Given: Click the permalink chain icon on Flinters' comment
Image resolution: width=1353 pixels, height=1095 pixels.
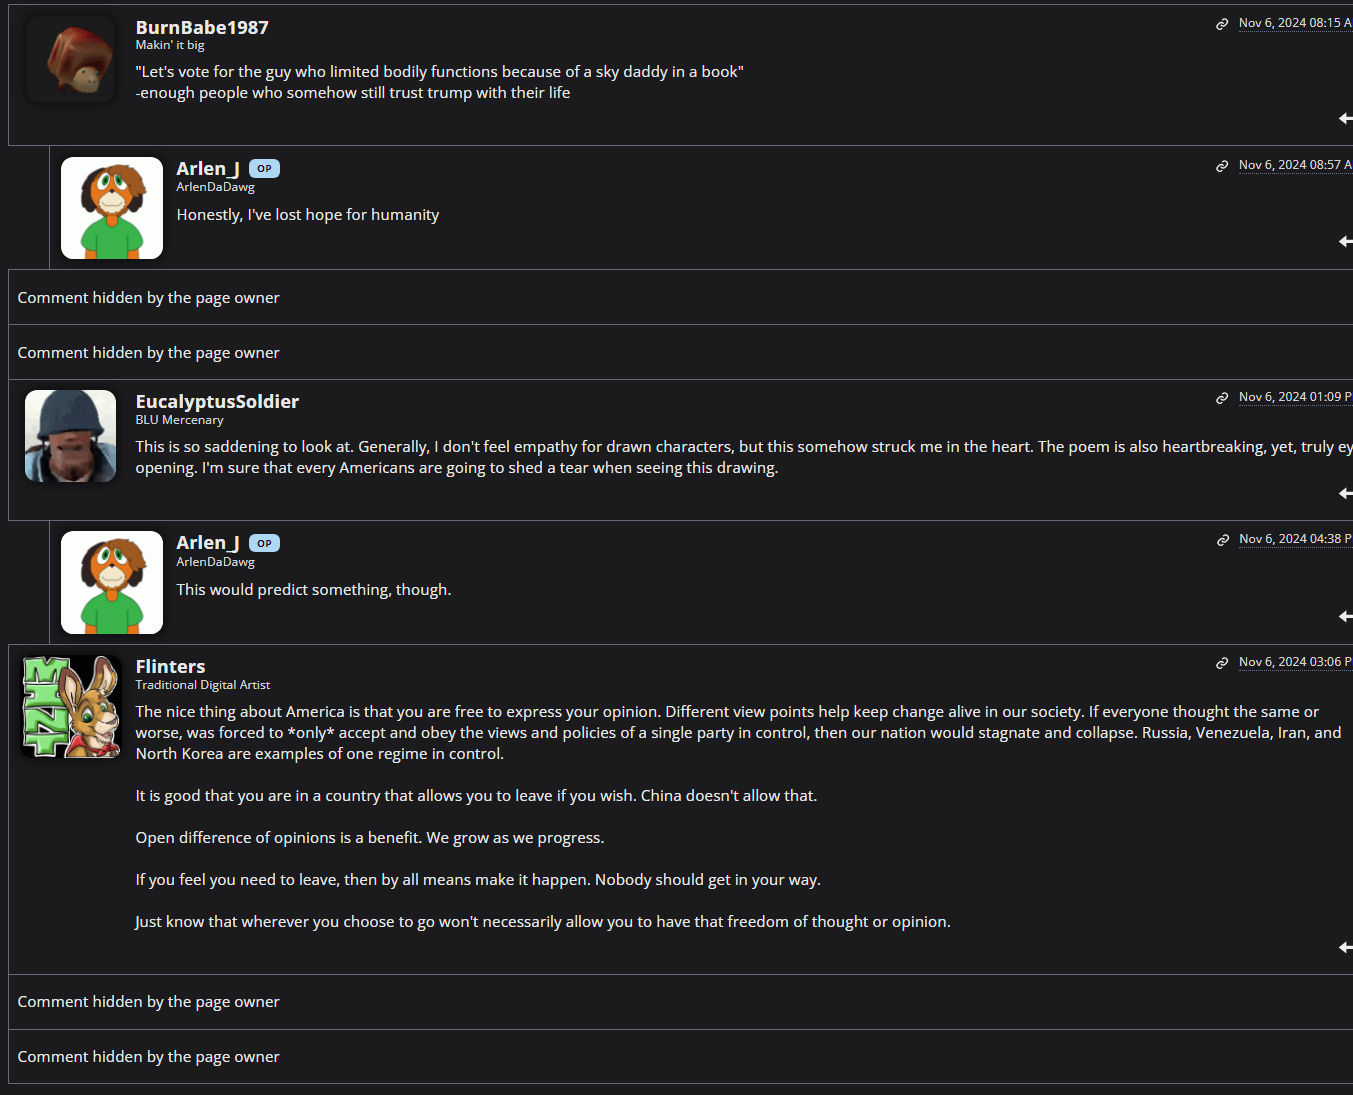Looking at the screenshot, I should [x=1222, y=663].
